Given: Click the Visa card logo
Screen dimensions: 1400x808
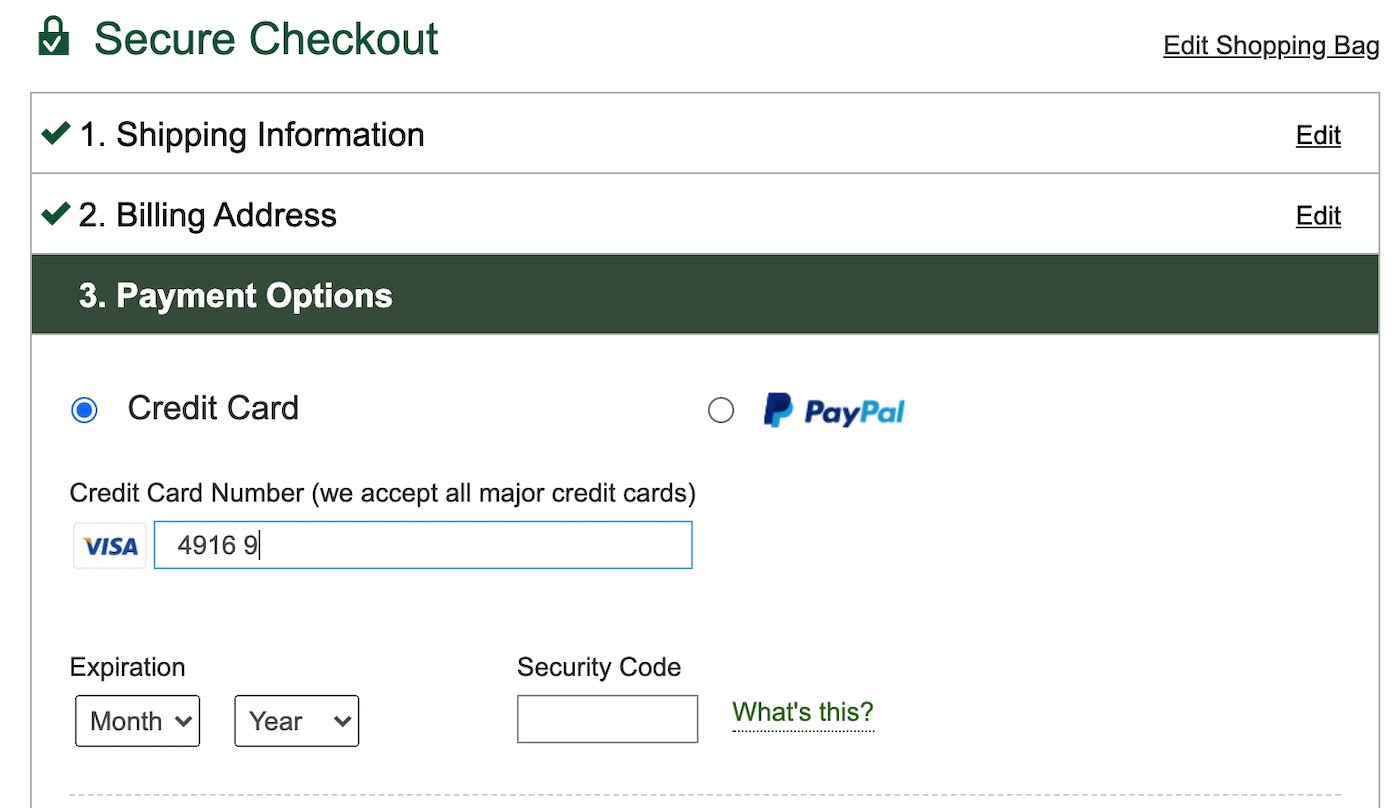Looking at the screenshot, I should pos(109,545).
